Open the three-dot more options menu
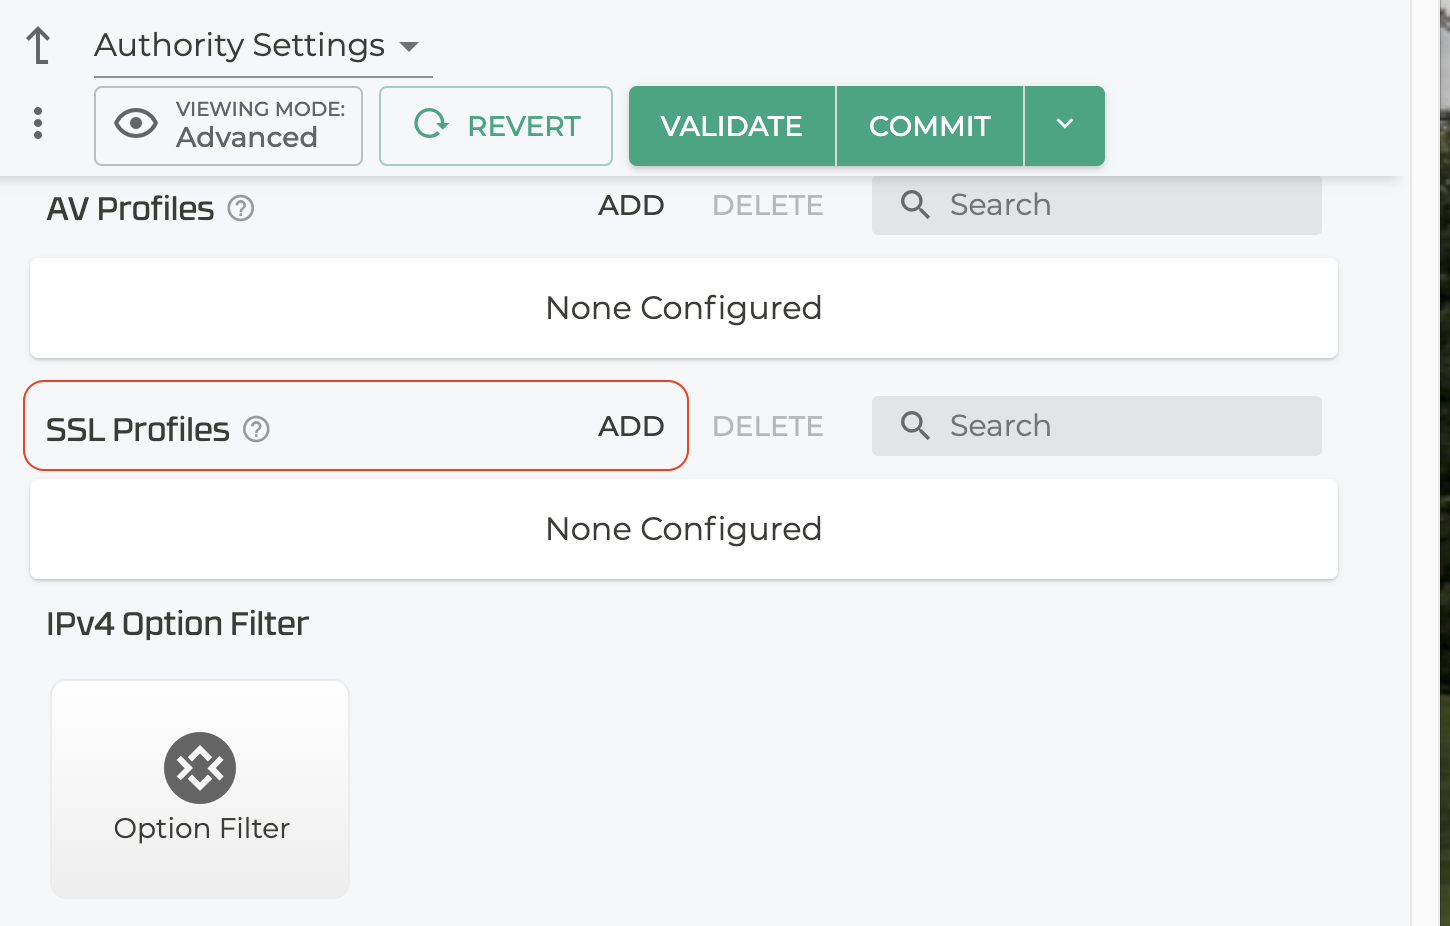 click(x=38, y=124)
